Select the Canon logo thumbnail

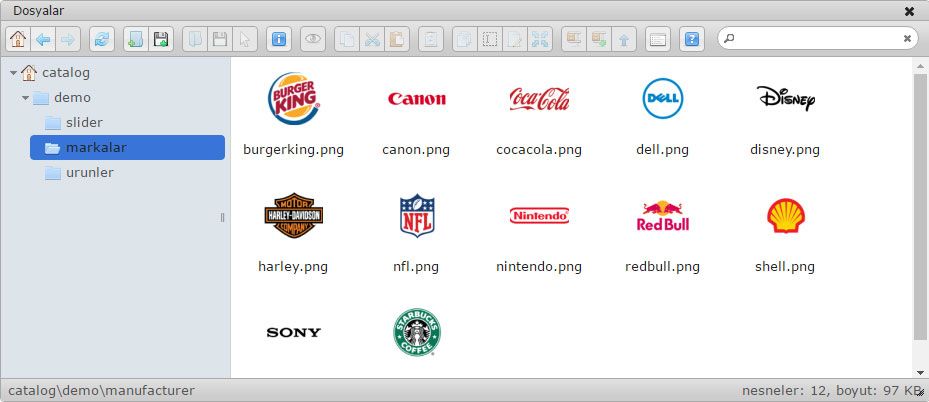[x=417, y=99]
